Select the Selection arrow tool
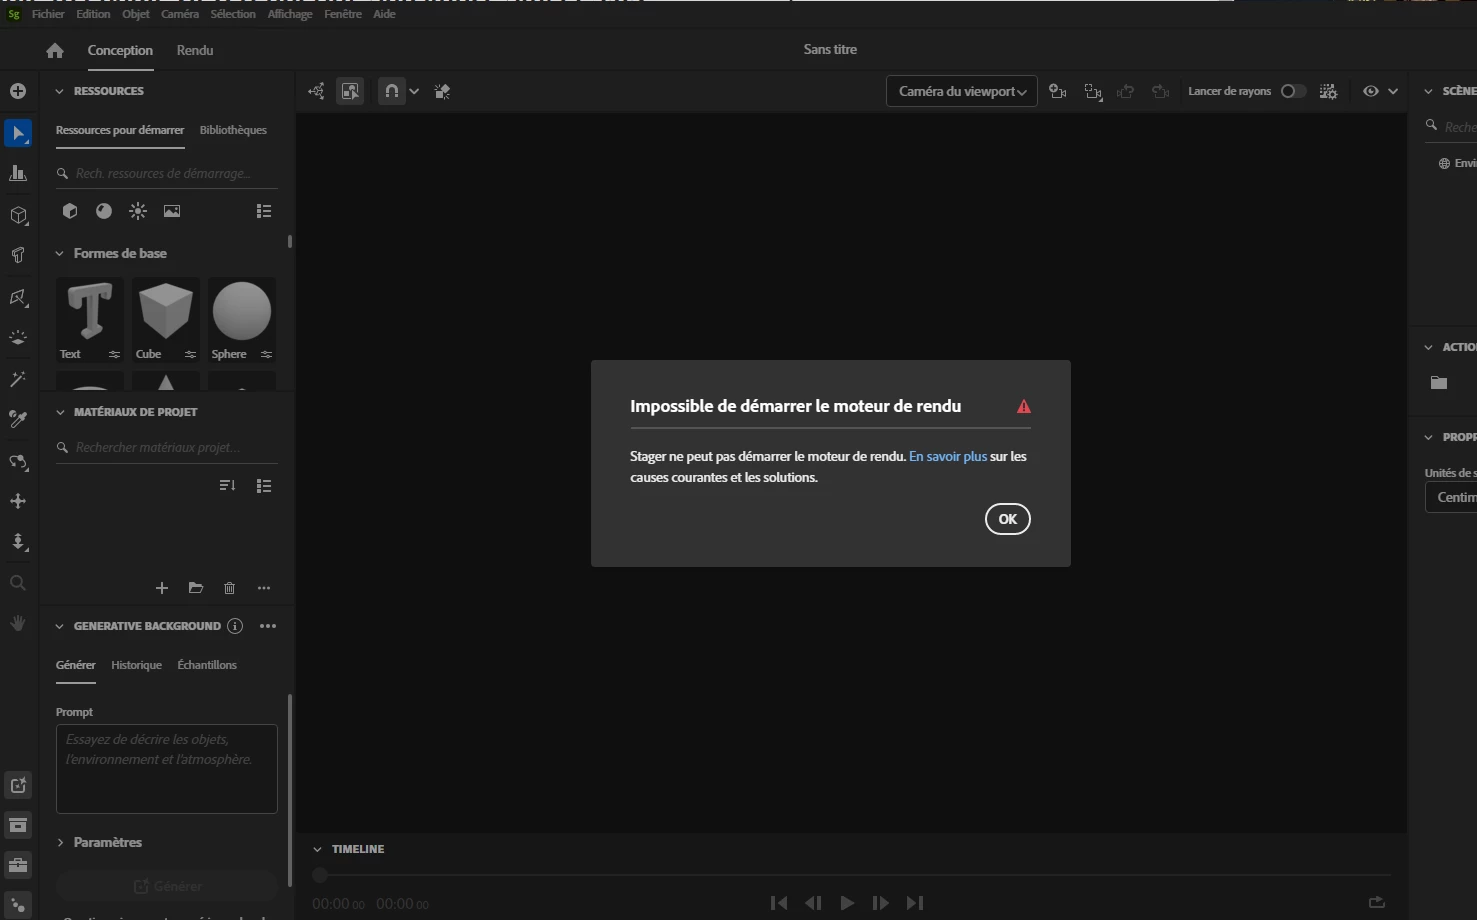Image resolution: width=1477 pixels, height=920 pixels. tap(18, 133)
